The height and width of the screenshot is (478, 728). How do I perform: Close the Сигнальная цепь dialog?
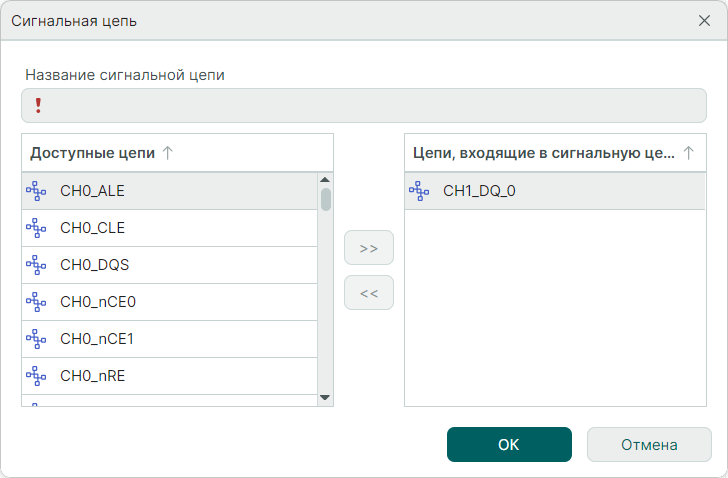click(704, 20)
